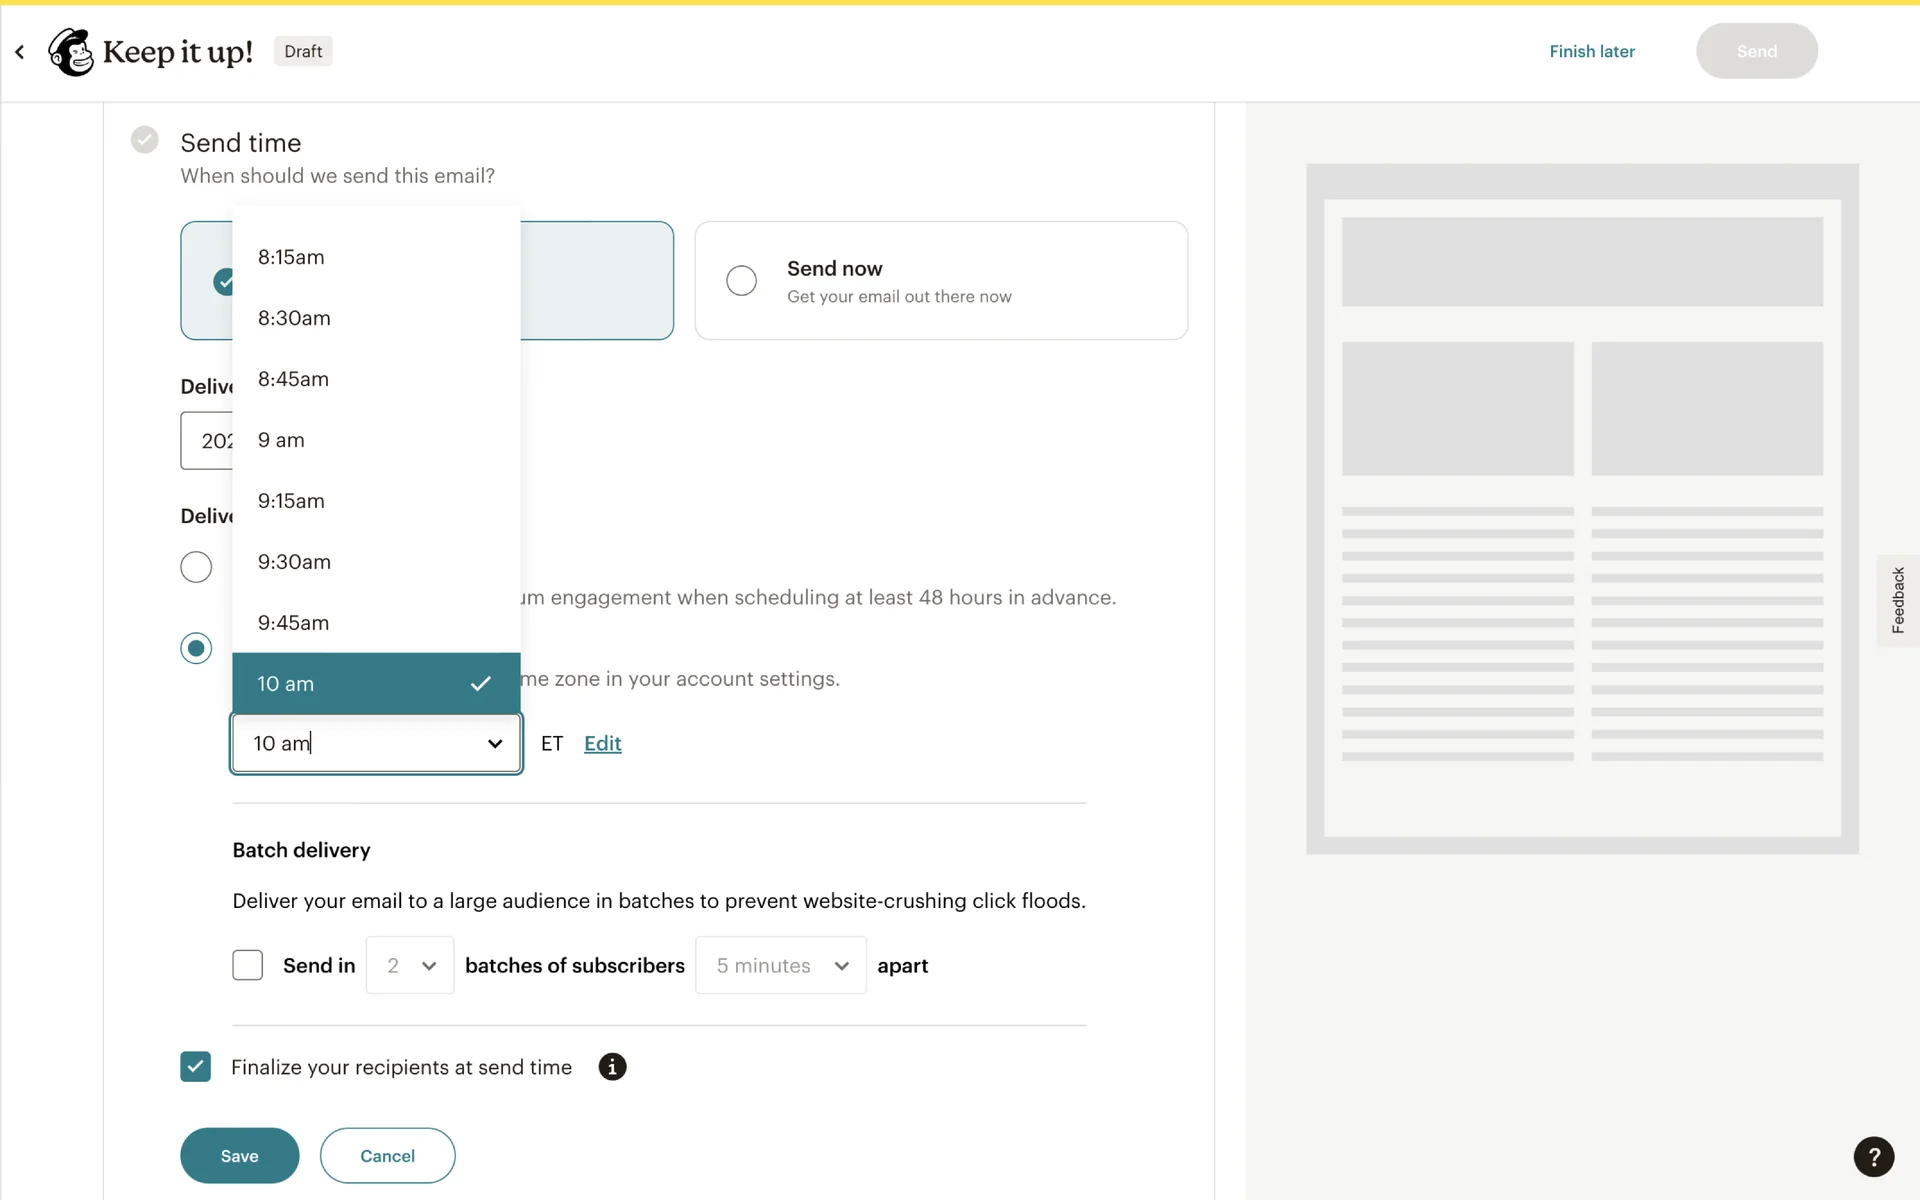
Task: Click the Edit time zone link
Action: coord(602,743)
